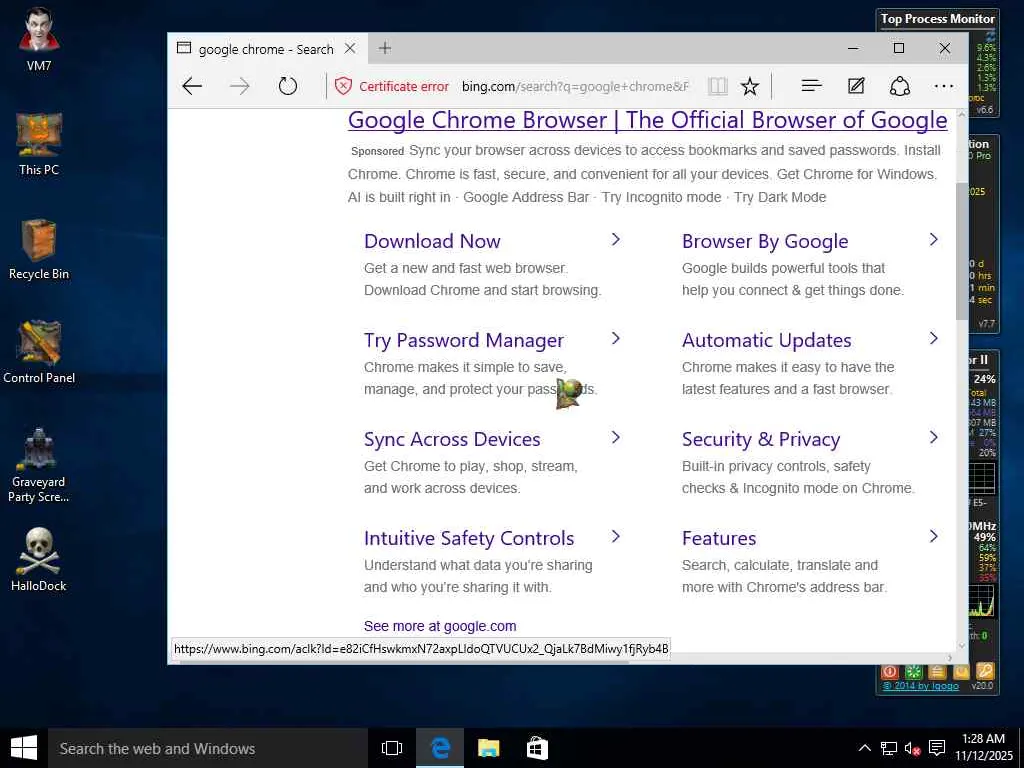The height and width of the screenshot is (768, 1024).
Task: Add this page to favorites with the star icon
Action: 750,86
